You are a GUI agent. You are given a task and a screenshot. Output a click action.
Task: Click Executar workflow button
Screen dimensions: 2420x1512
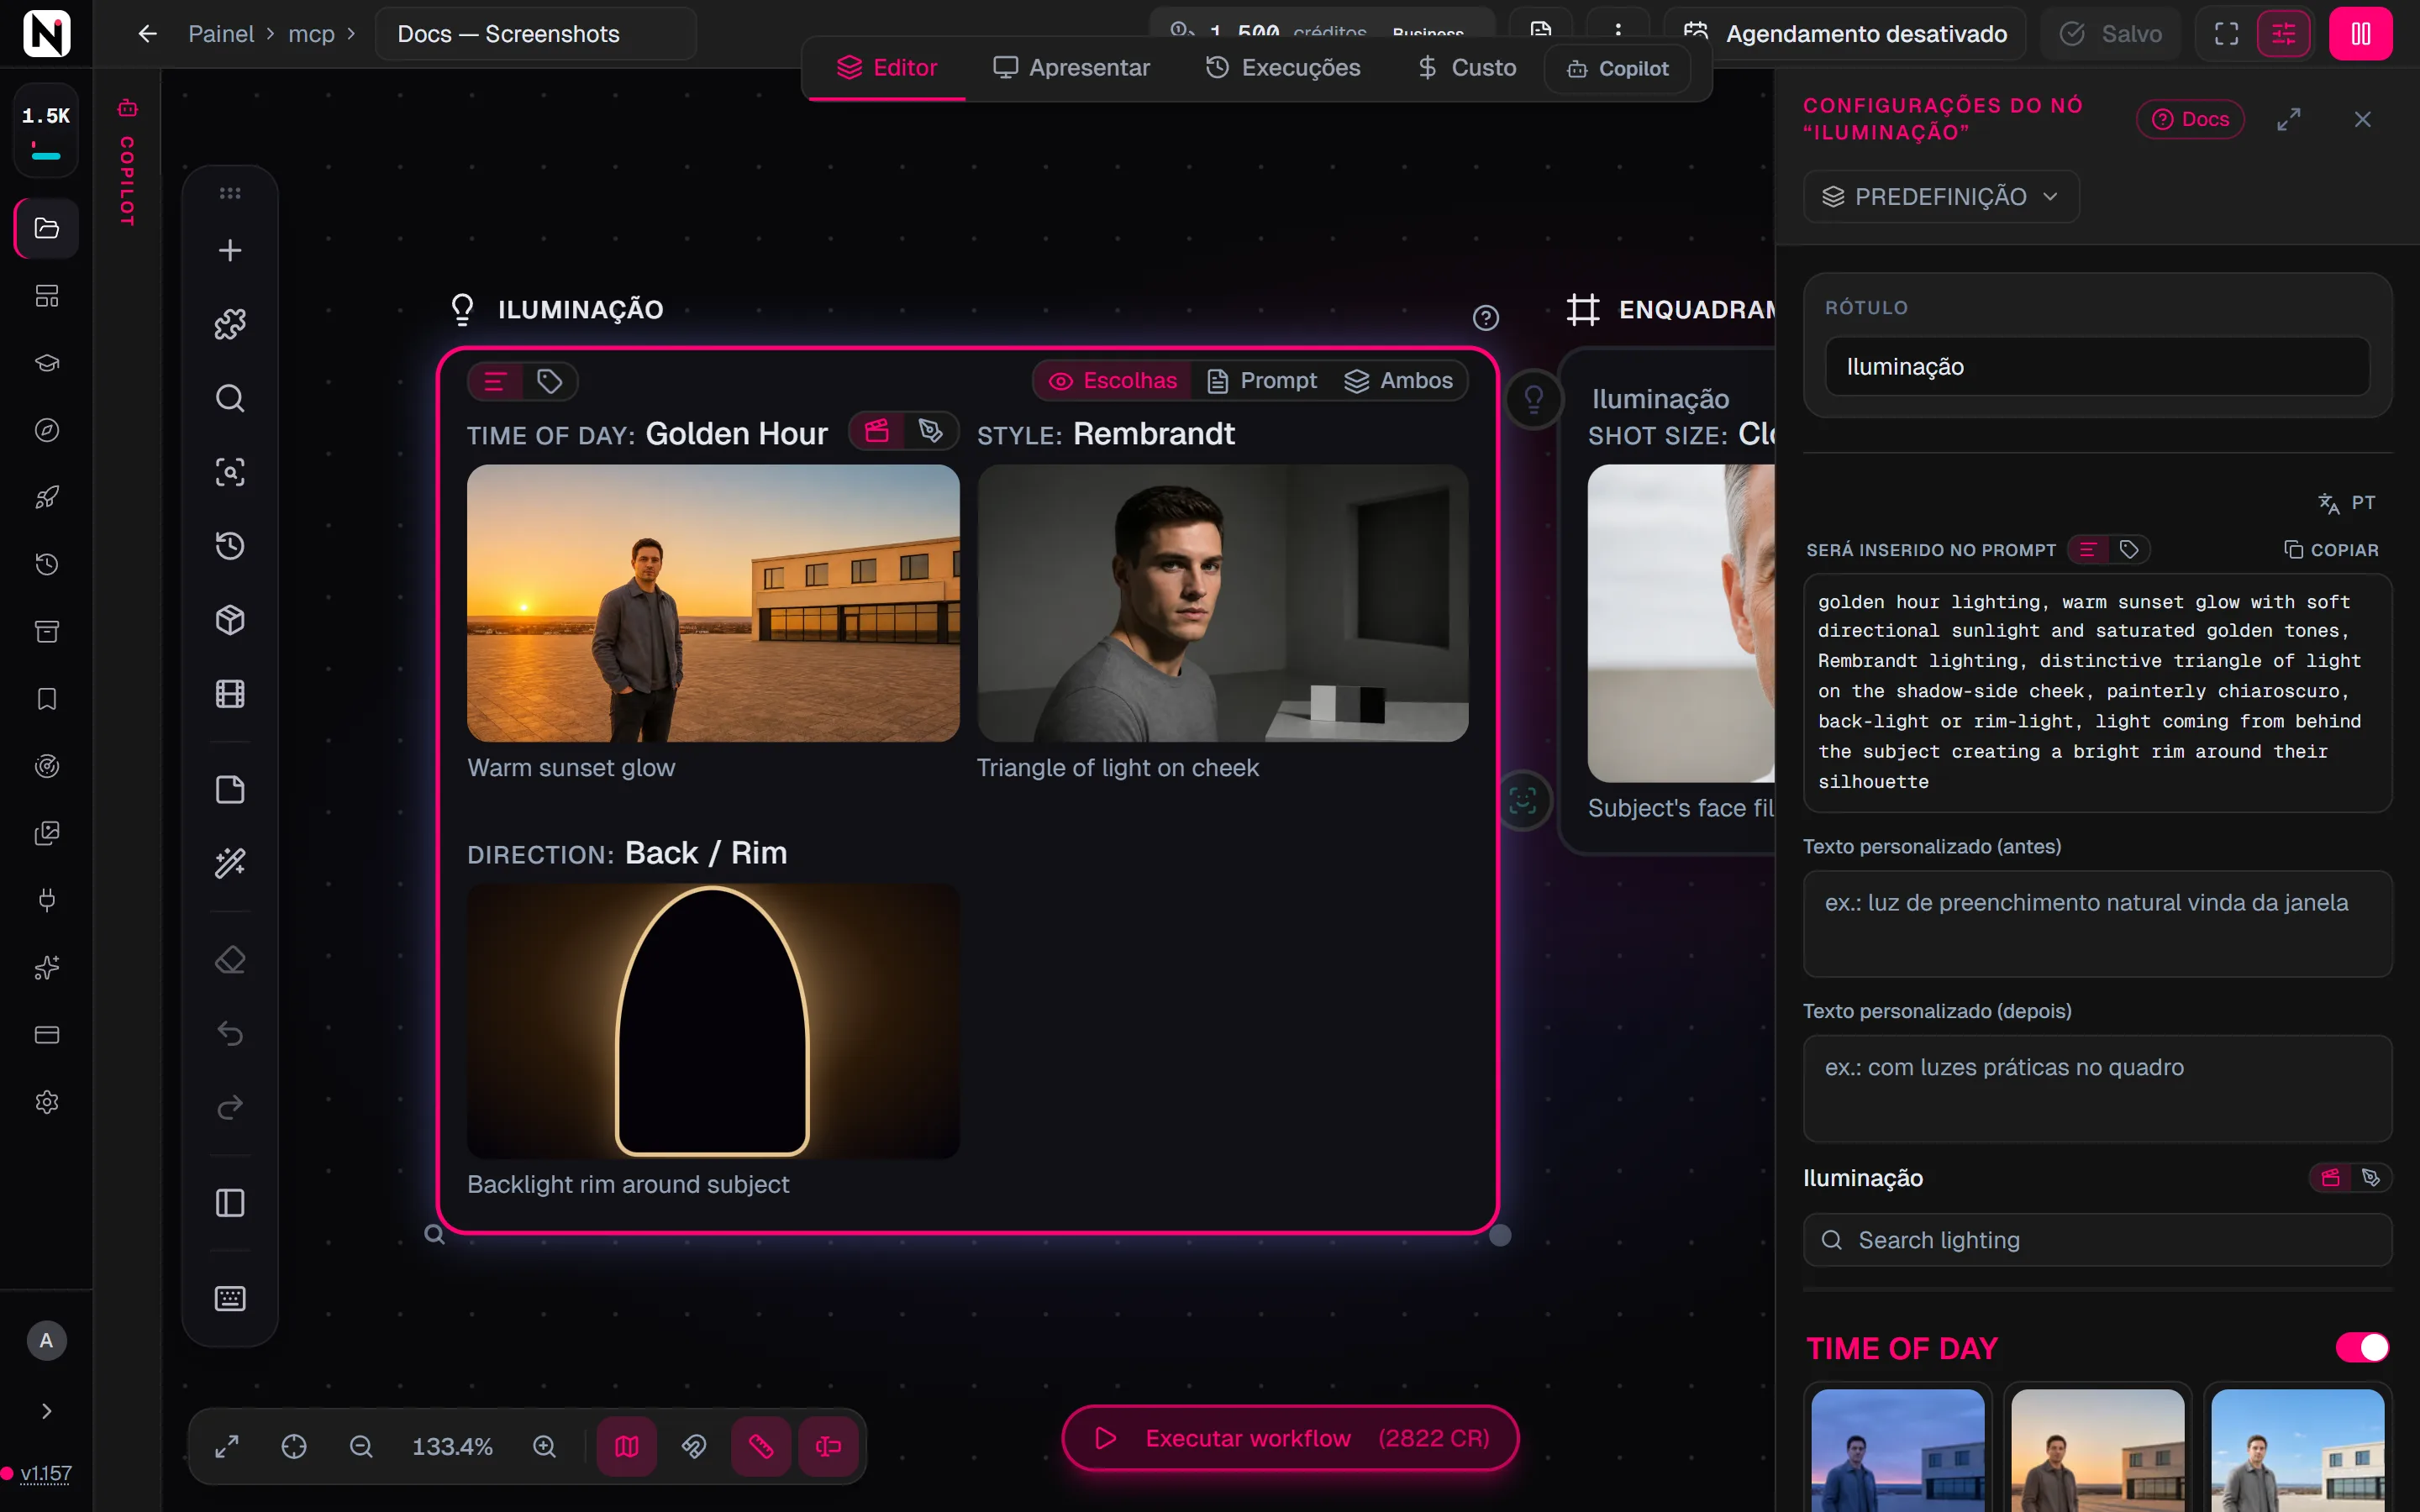[1290, 1438]
